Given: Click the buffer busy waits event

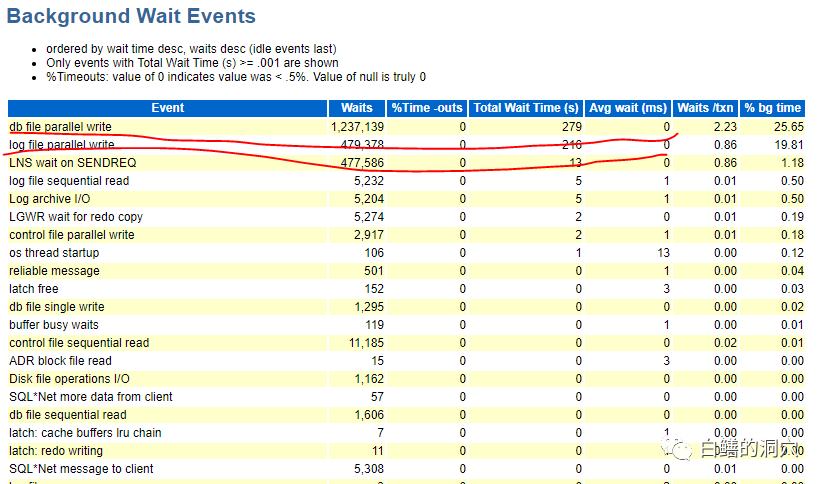Looking at the screenshot, I should 54,325.
